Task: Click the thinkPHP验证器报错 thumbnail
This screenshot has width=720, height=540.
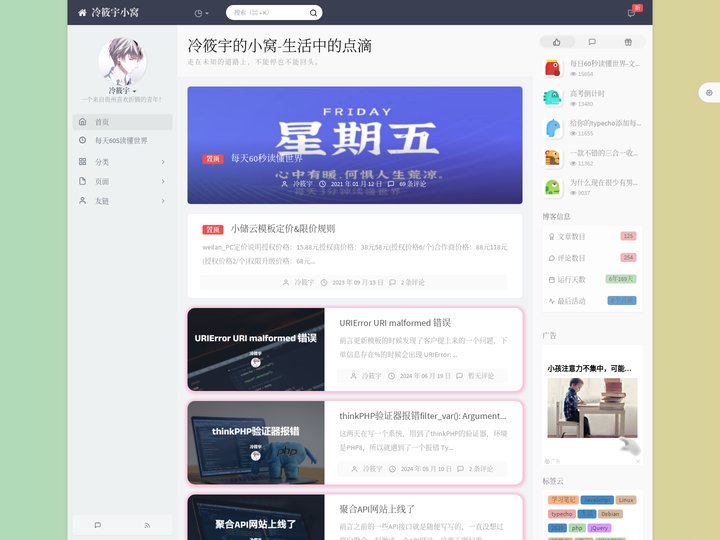Action: pos(256,443)
